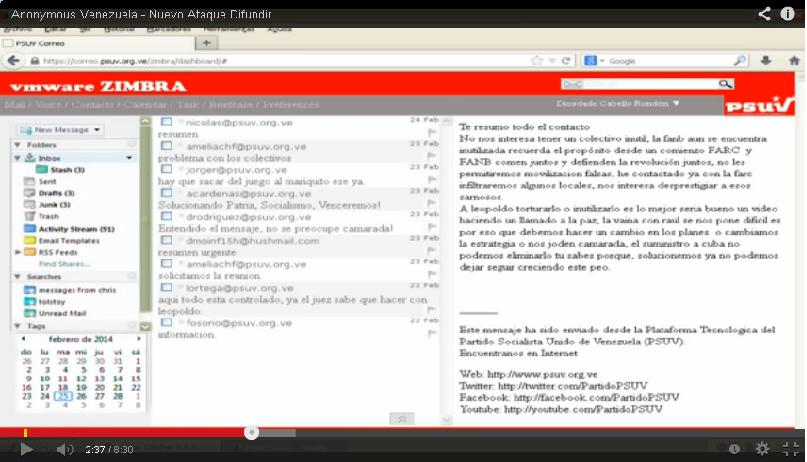Open the New Message dropdown

pyautogui.click(x=97, y=130)
